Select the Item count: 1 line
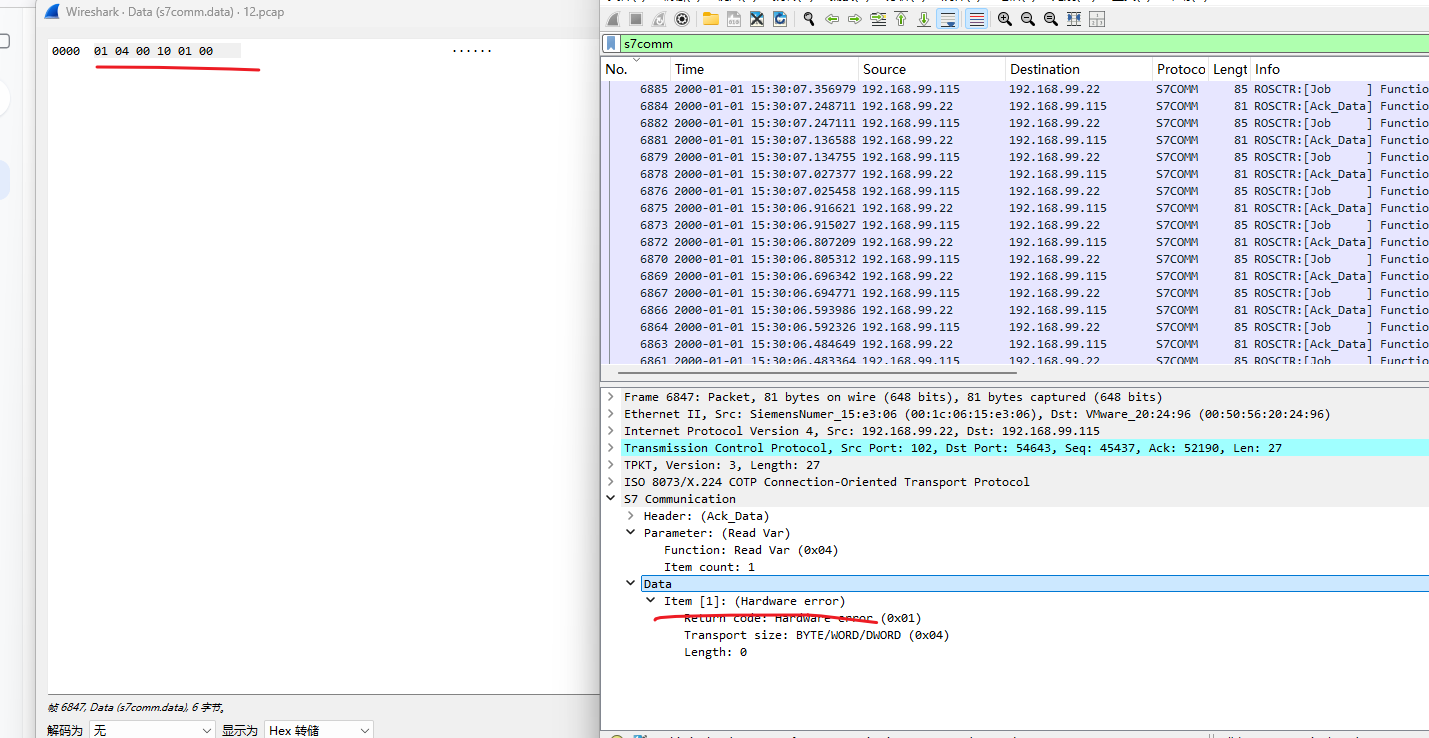 pyautogui.click(x=709, y=567)
